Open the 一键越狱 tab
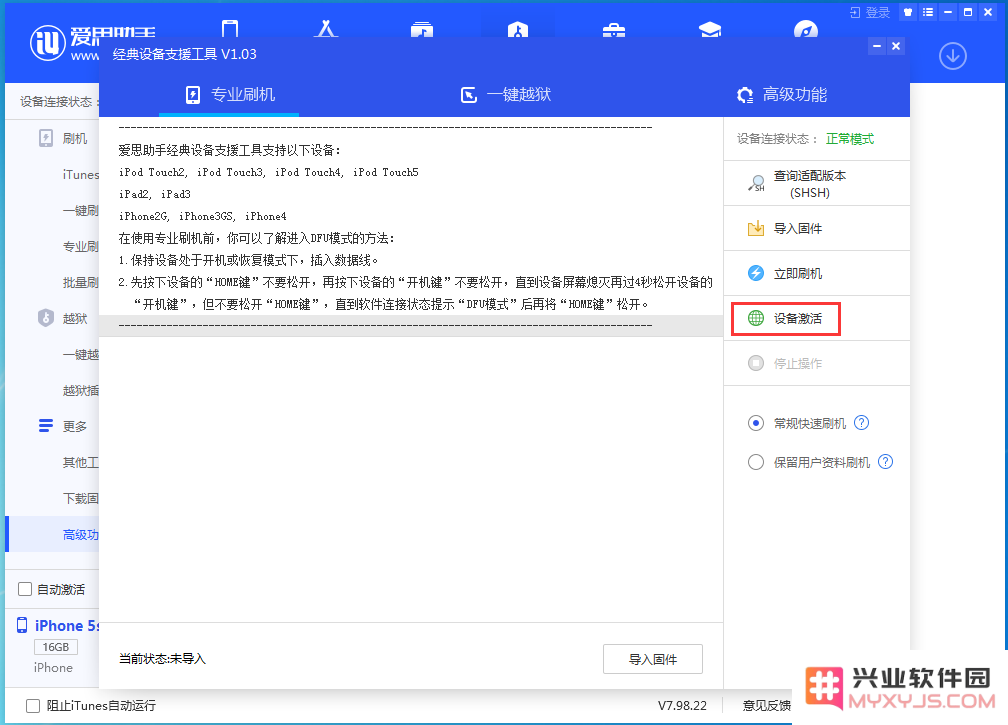The width and height of the screenshot is (1008, 725). click(506, 95)
